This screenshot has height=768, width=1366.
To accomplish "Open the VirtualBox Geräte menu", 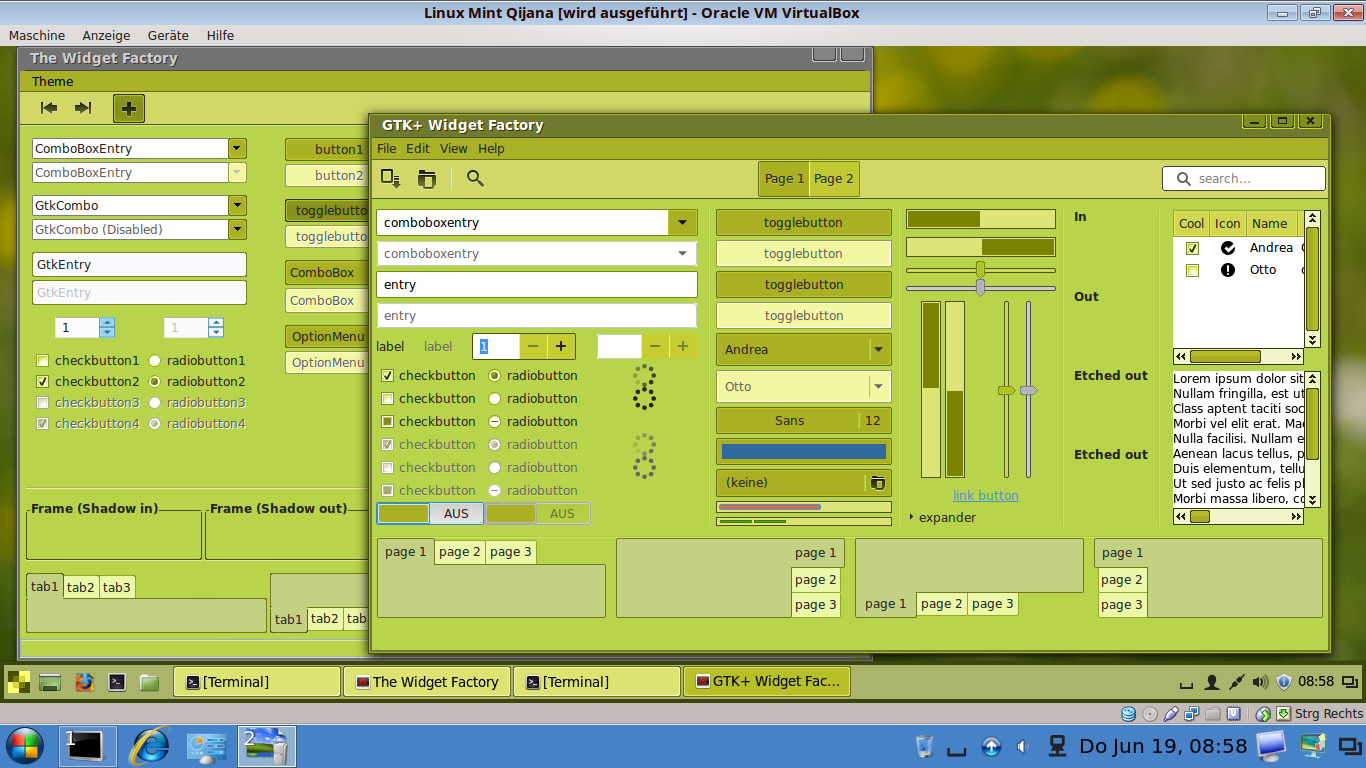I will [168, 35].
